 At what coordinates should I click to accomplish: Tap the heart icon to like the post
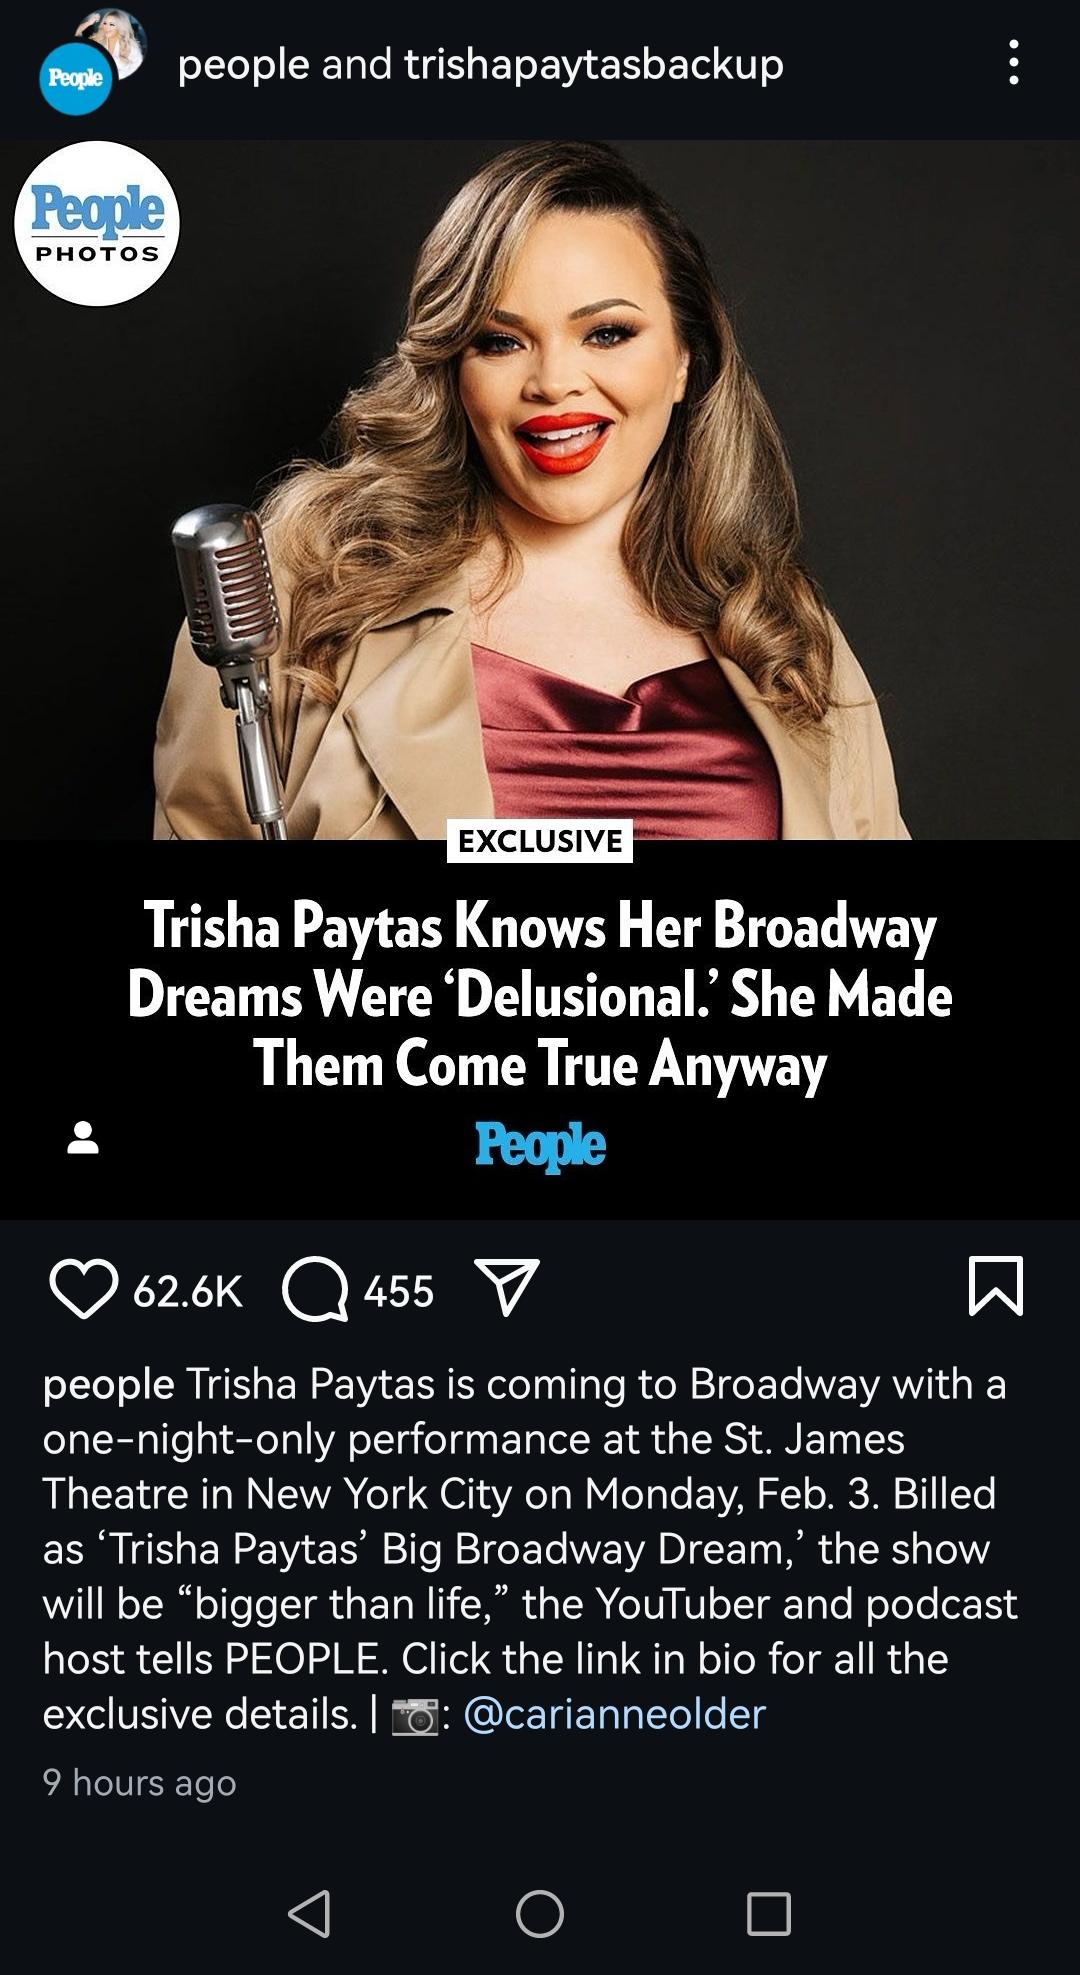coord(83,1289)
